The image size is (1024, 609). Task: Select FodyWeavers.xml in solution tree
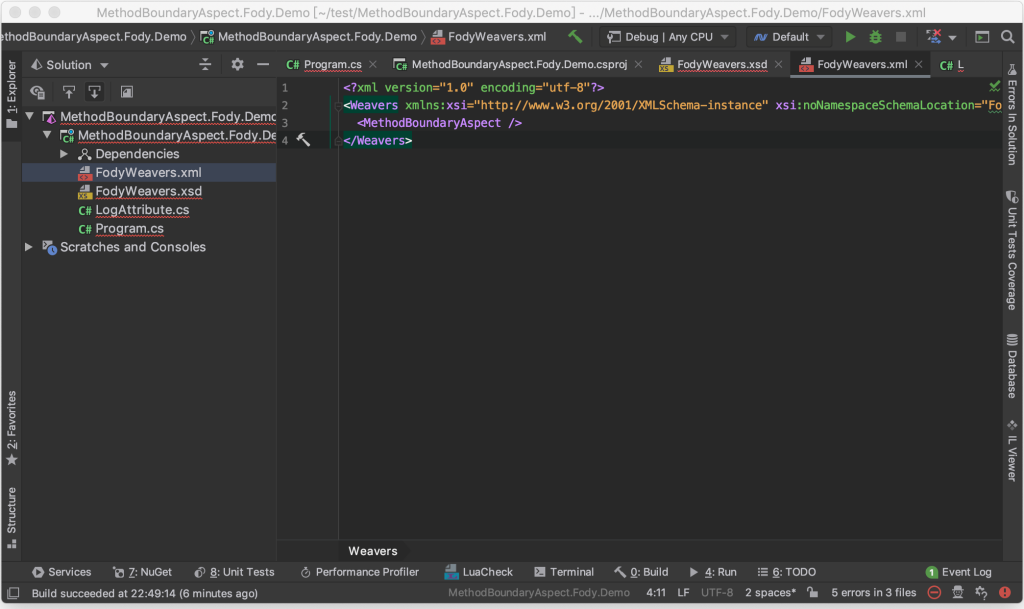pos(148,172)
